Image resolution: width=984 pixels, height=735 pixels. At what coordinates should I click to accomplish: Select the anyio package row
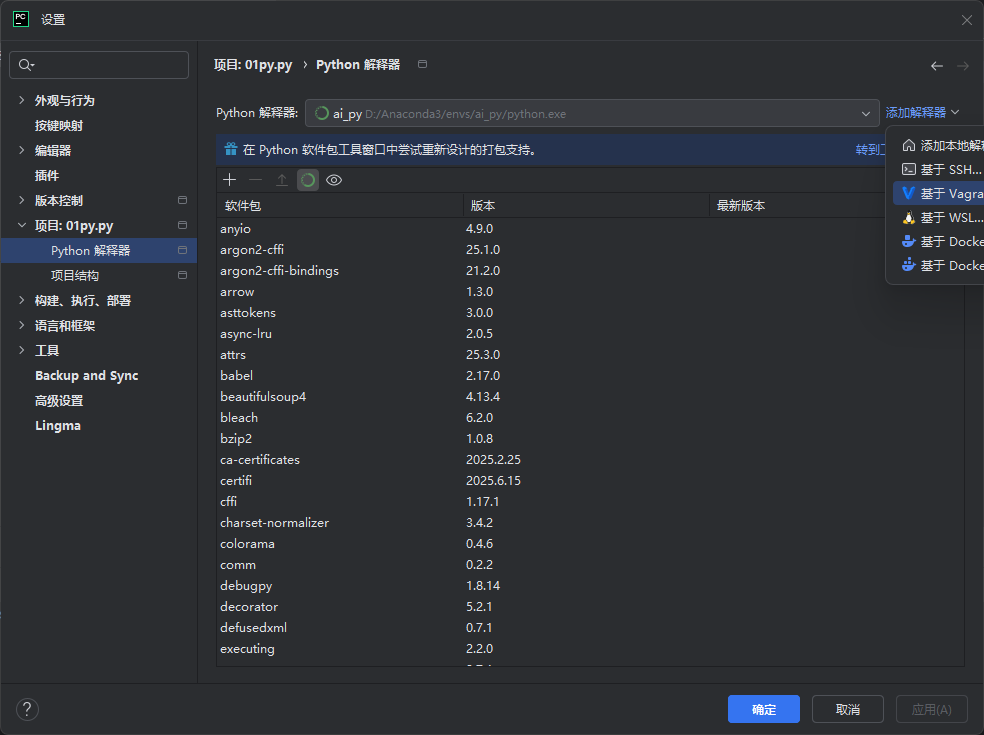[590, 228]
